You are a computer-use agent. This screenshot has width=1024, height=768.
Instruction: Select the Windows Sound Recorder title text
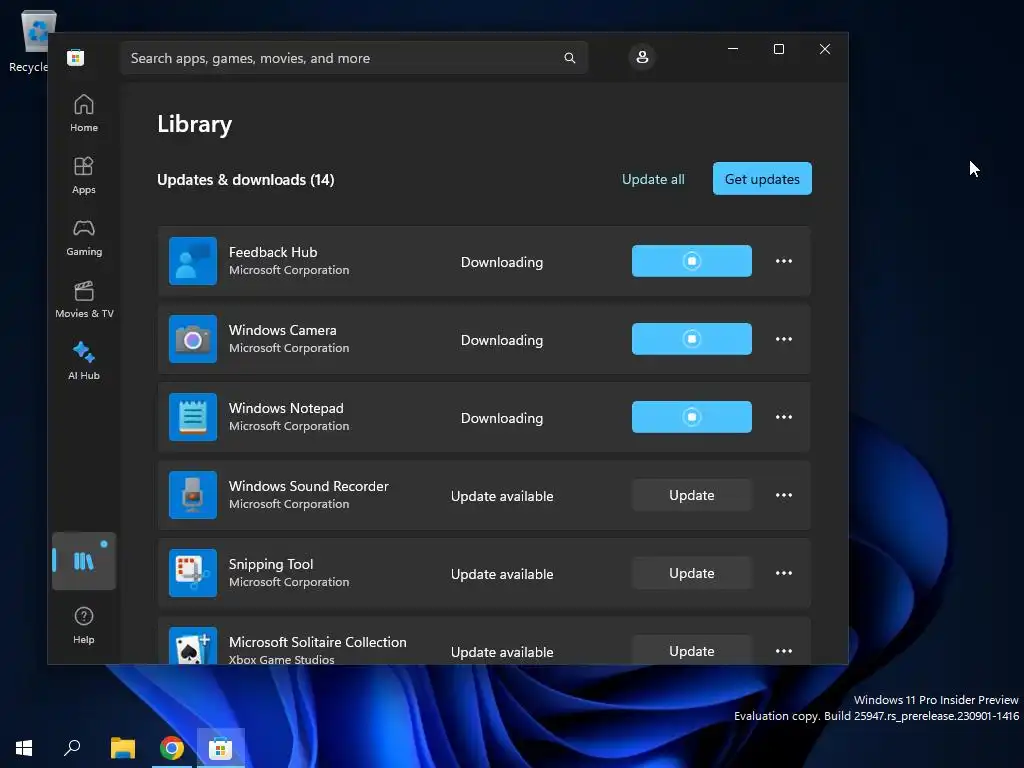pyautogui.click(x=308, y=486)
